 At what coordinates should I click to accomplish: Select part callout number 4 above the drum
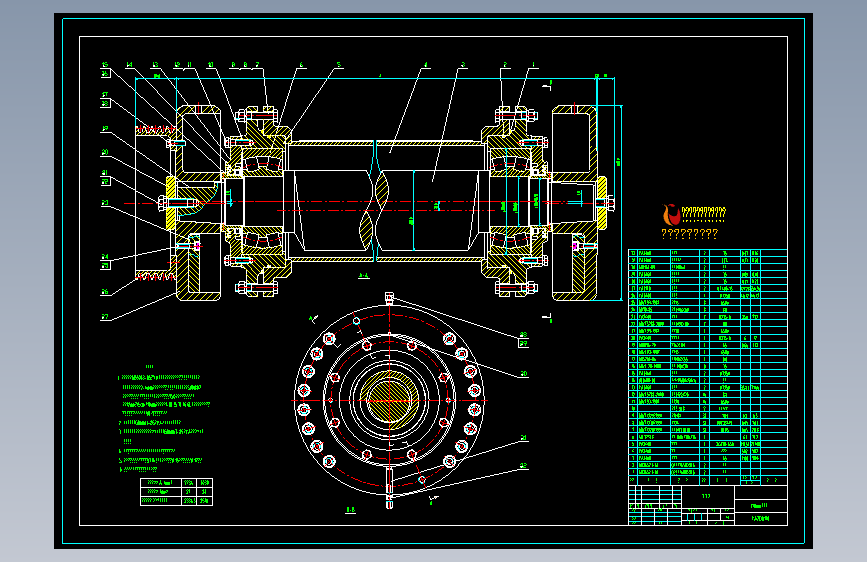click(425, 65)
